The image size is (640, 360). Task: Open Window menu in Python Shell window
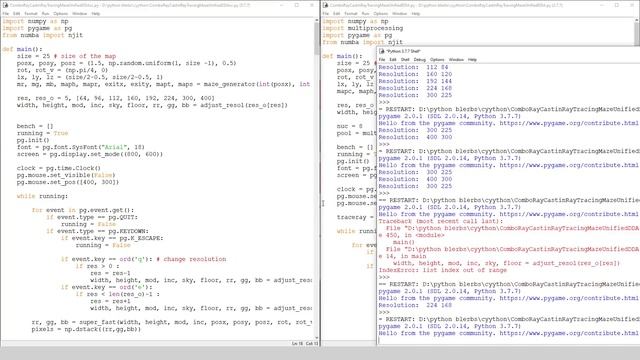pyautogui.click(x=456, y=60)
